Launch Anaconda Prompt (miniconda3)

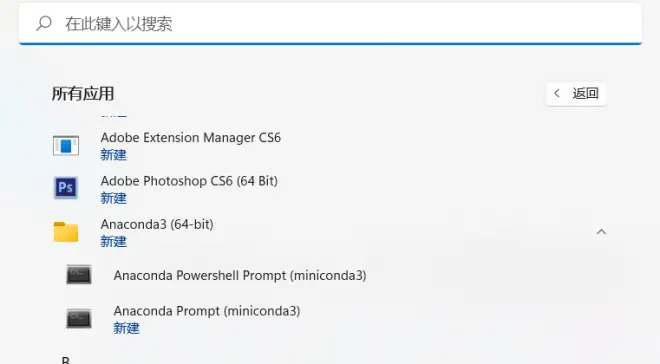330,319
